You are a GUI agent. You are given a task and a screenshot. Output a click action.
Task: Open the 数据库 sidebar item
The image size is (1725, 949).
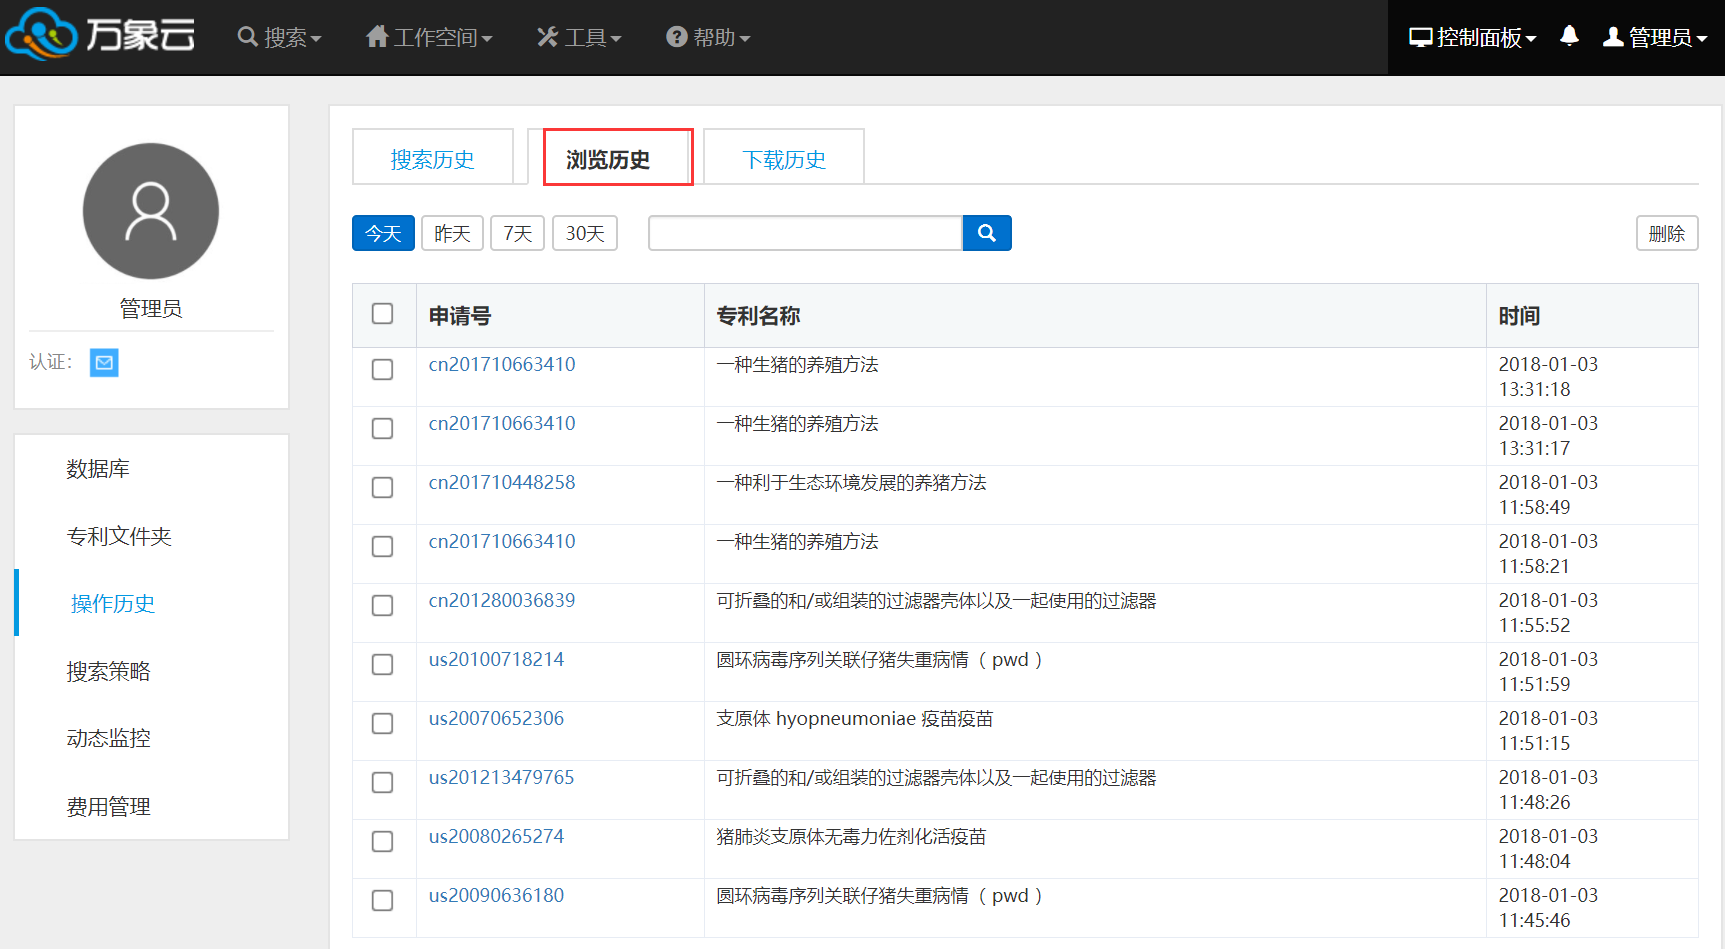pyautogui.click(x=98, y=468)
